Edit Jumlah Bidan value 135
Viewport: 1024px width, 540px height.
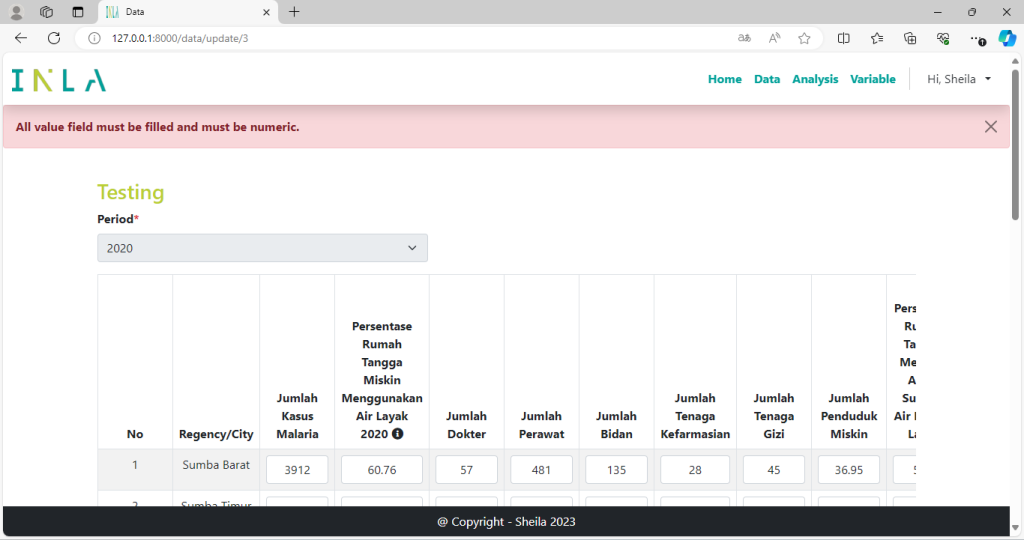(x=616, y=469)
